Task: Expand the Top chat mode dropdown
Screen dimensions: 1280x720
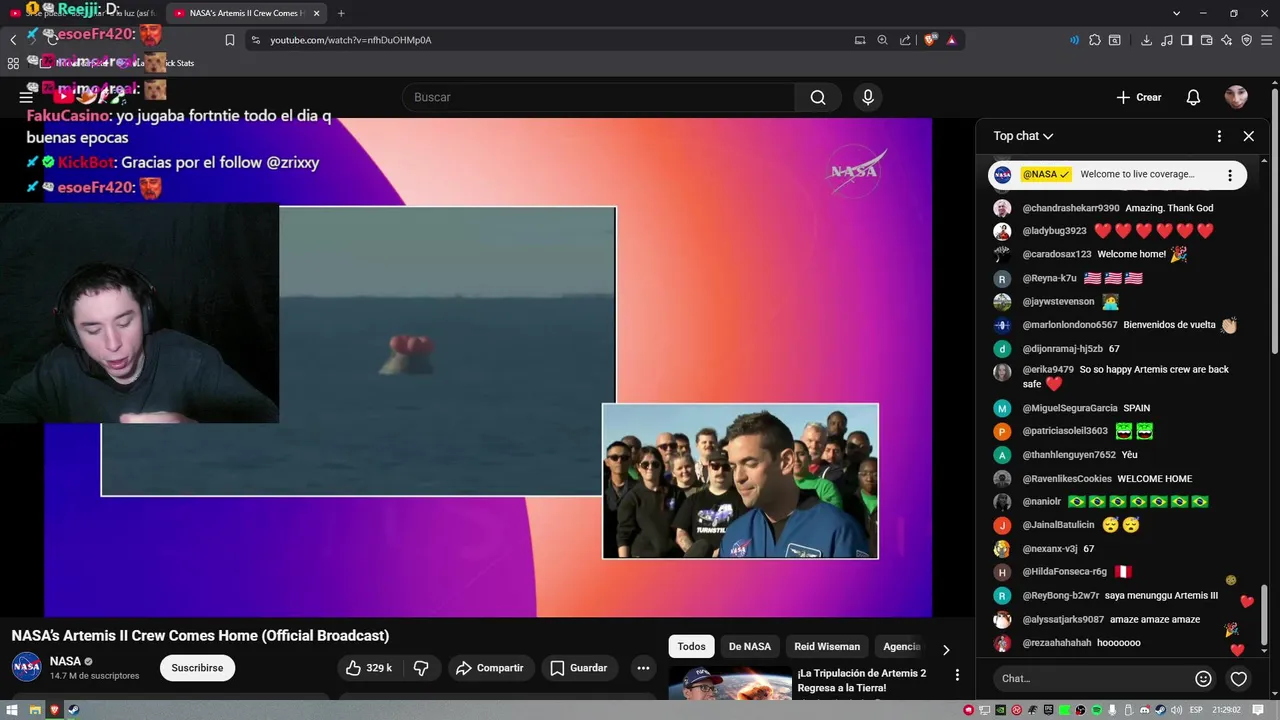Action: coord(1023,136)
